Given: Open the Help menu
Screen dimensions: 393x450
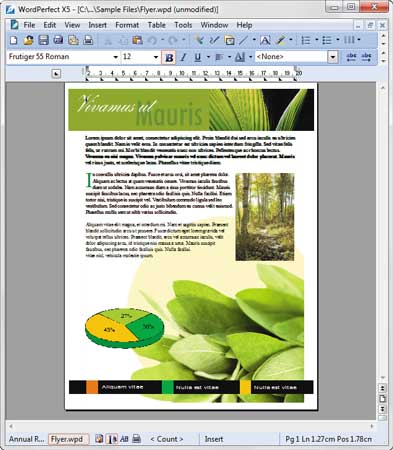Looking at the screenshot, I should (244, 25).
